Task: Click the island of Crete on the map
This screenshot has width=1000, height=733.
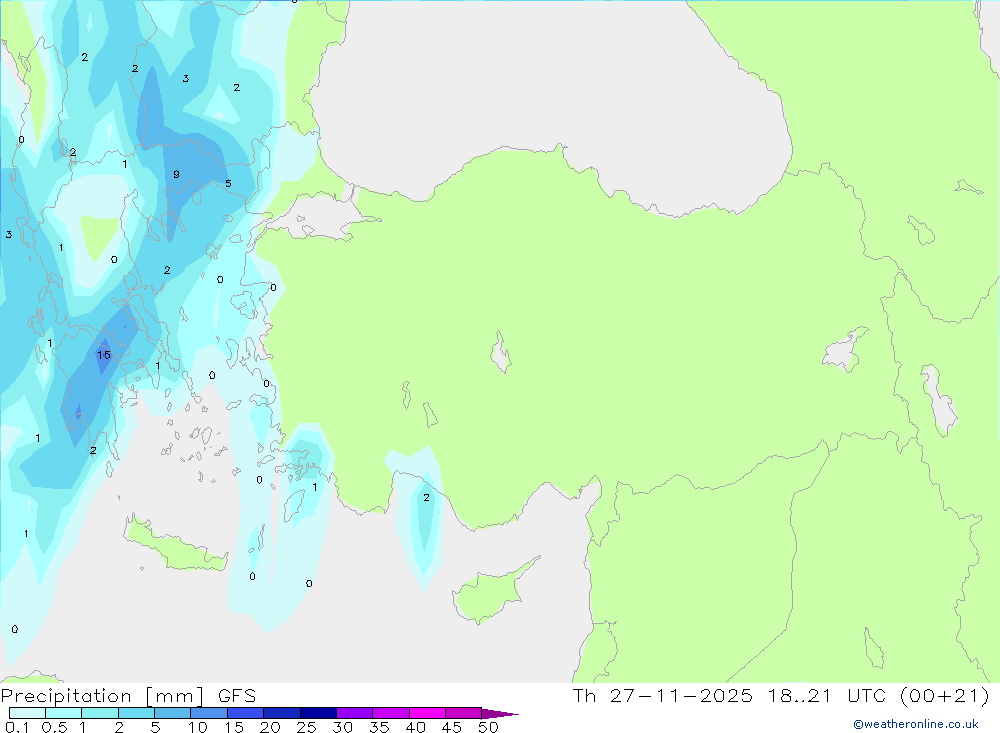Action: [173, 546]
